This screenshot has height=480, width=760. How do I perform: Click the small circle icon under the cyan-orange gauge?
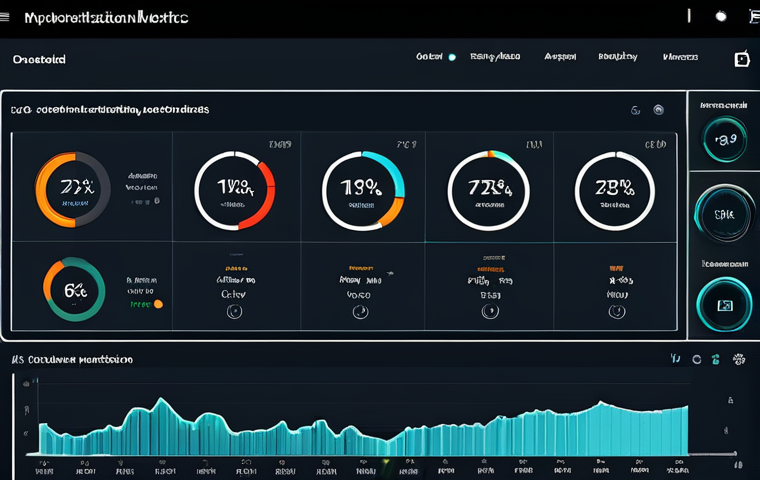click(x=361, y=312)
